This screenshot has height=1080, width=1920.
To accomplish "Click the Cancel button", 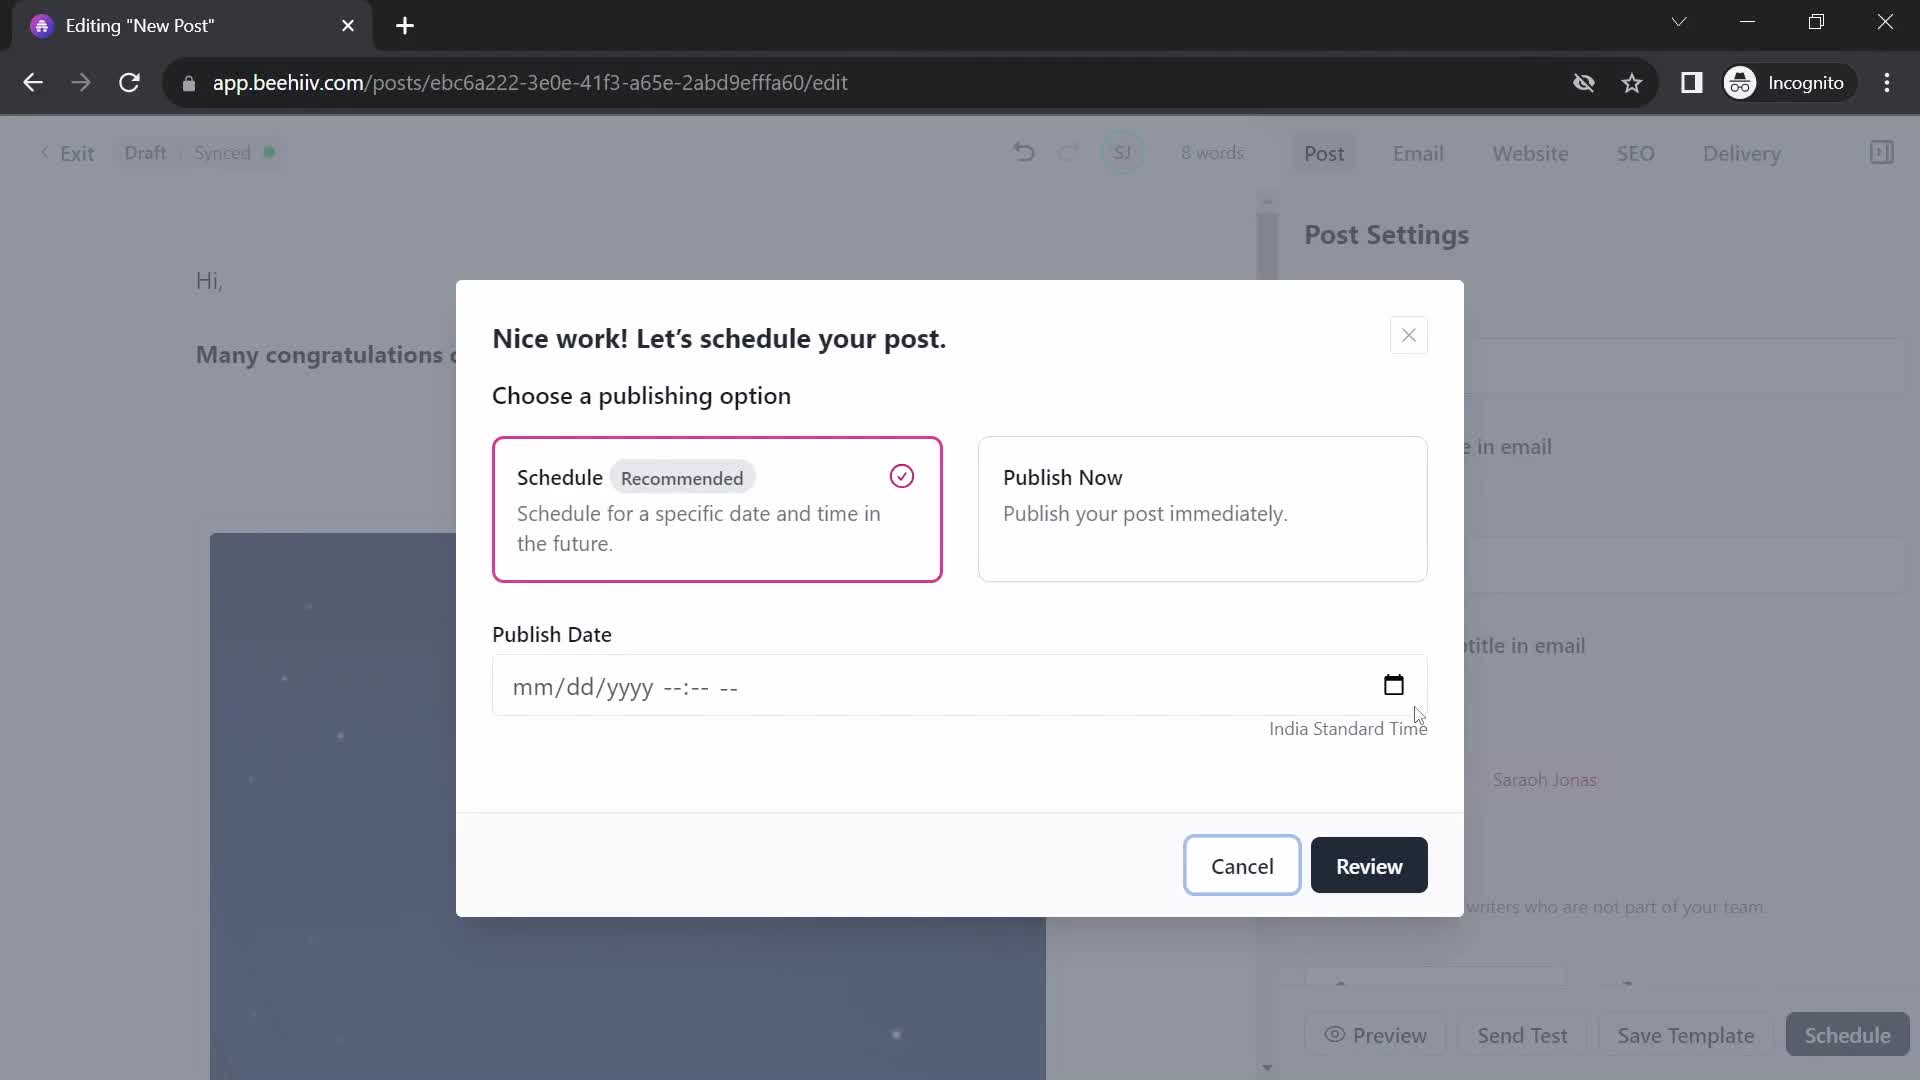I will [x=1242, y=865].
